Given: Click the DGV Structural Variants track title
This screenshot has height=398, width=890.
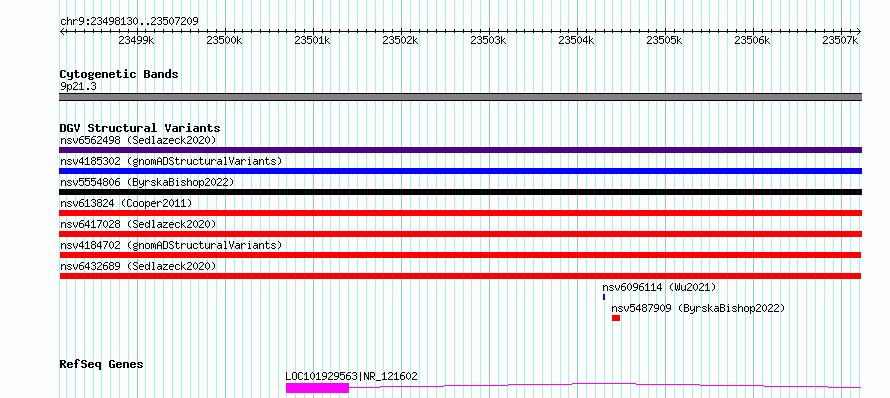Looking at the screenshot, I should click(140, 128).
